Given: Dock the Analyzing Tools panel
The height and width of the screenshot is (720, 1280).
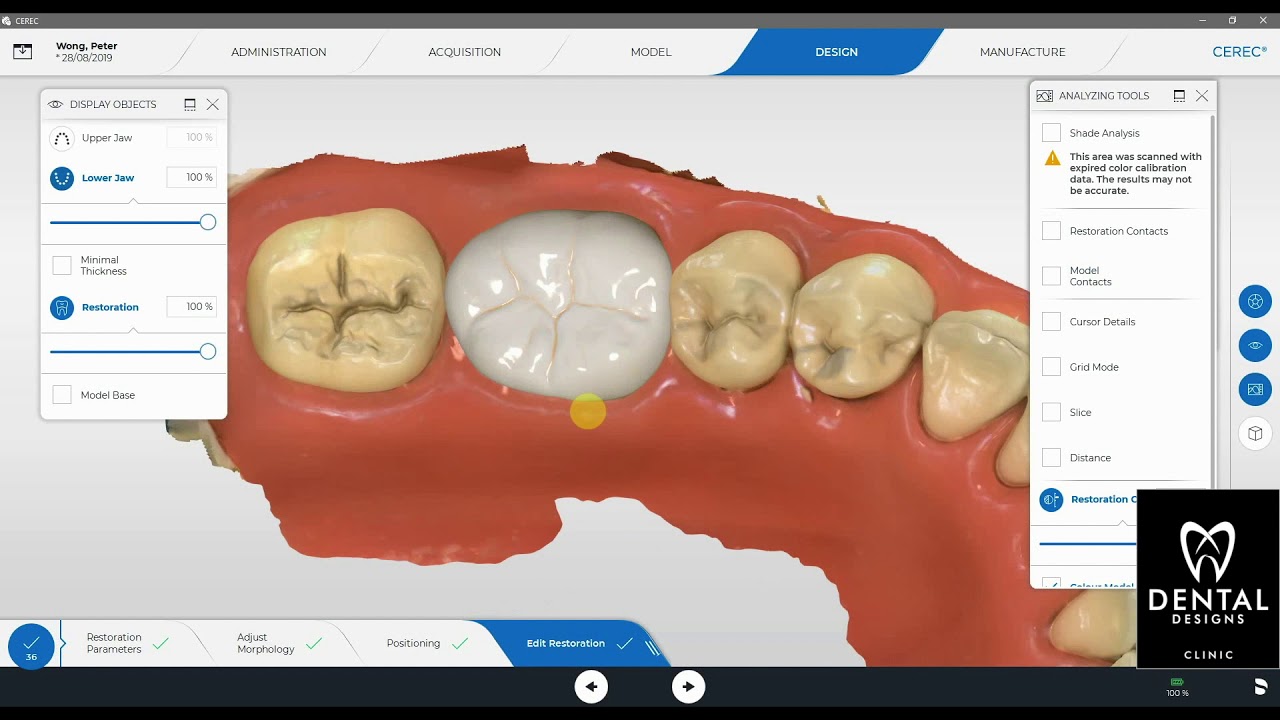Looking at the screenshot, I should click(1179, 96).
